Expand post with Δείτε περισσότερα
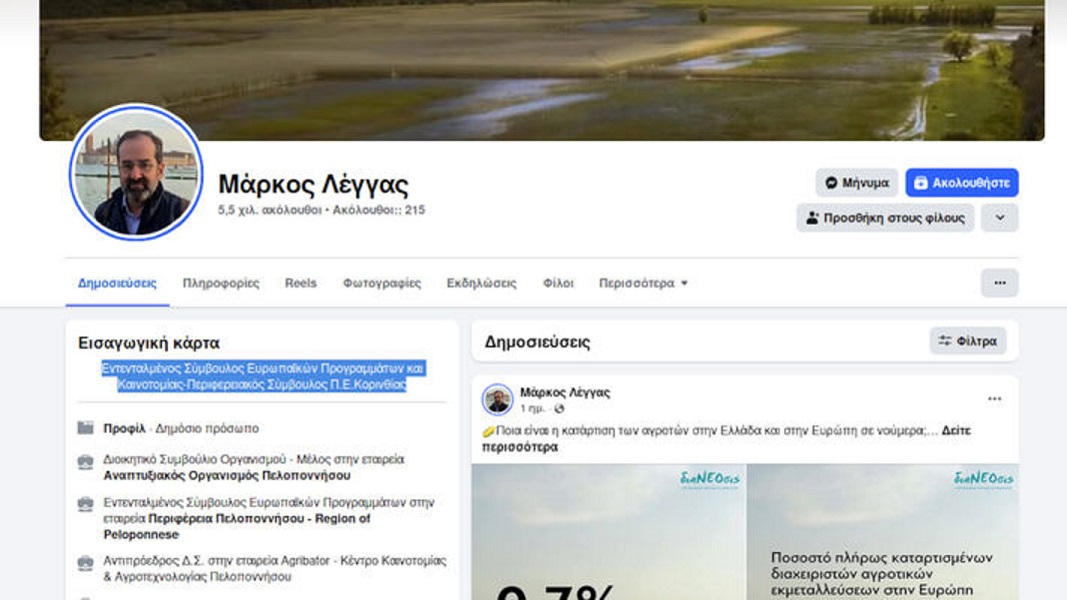Image resolution: width=1067 pixels, height=600 pixels. click(727, 439)
